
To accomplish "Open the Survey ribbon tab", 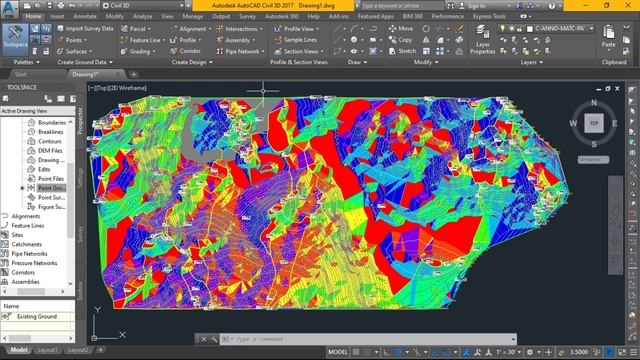I will (x=247, y=16).
